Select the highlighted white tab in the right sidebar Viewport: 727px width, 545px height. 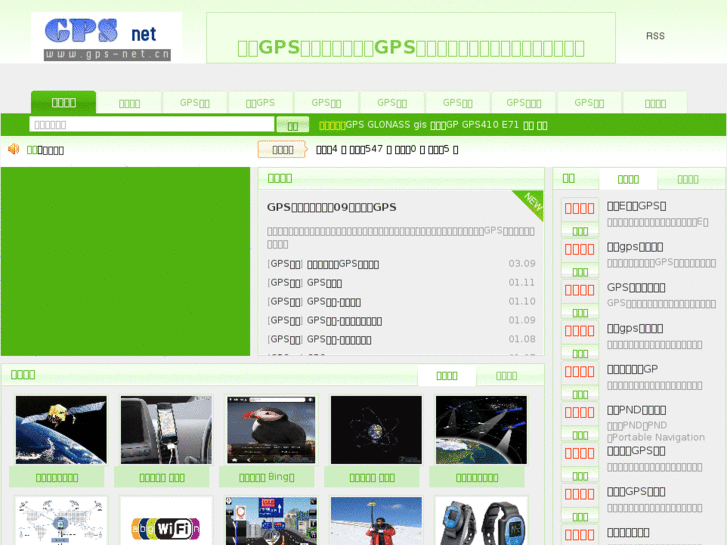click(x=628, y=179)
